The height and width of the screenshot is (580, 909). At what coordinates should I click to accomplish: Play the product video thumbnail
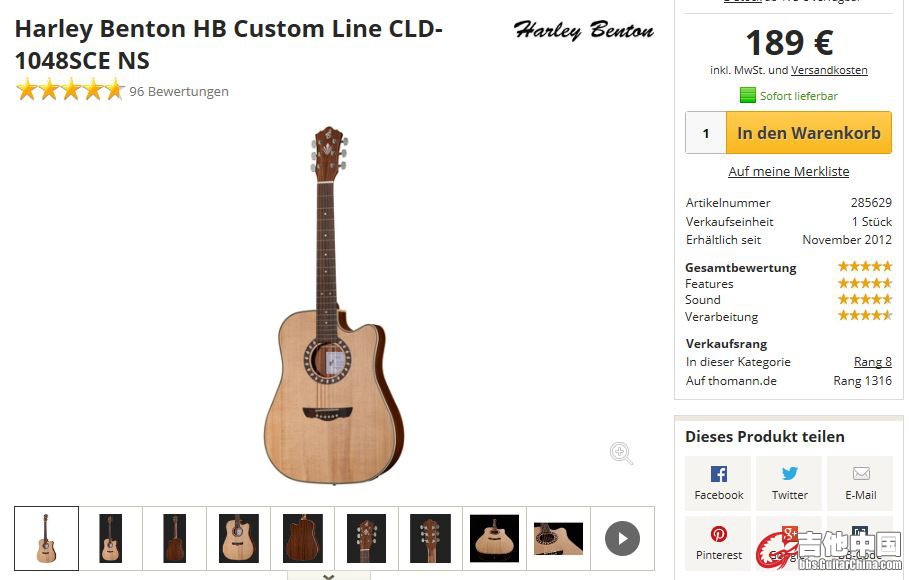622,539
